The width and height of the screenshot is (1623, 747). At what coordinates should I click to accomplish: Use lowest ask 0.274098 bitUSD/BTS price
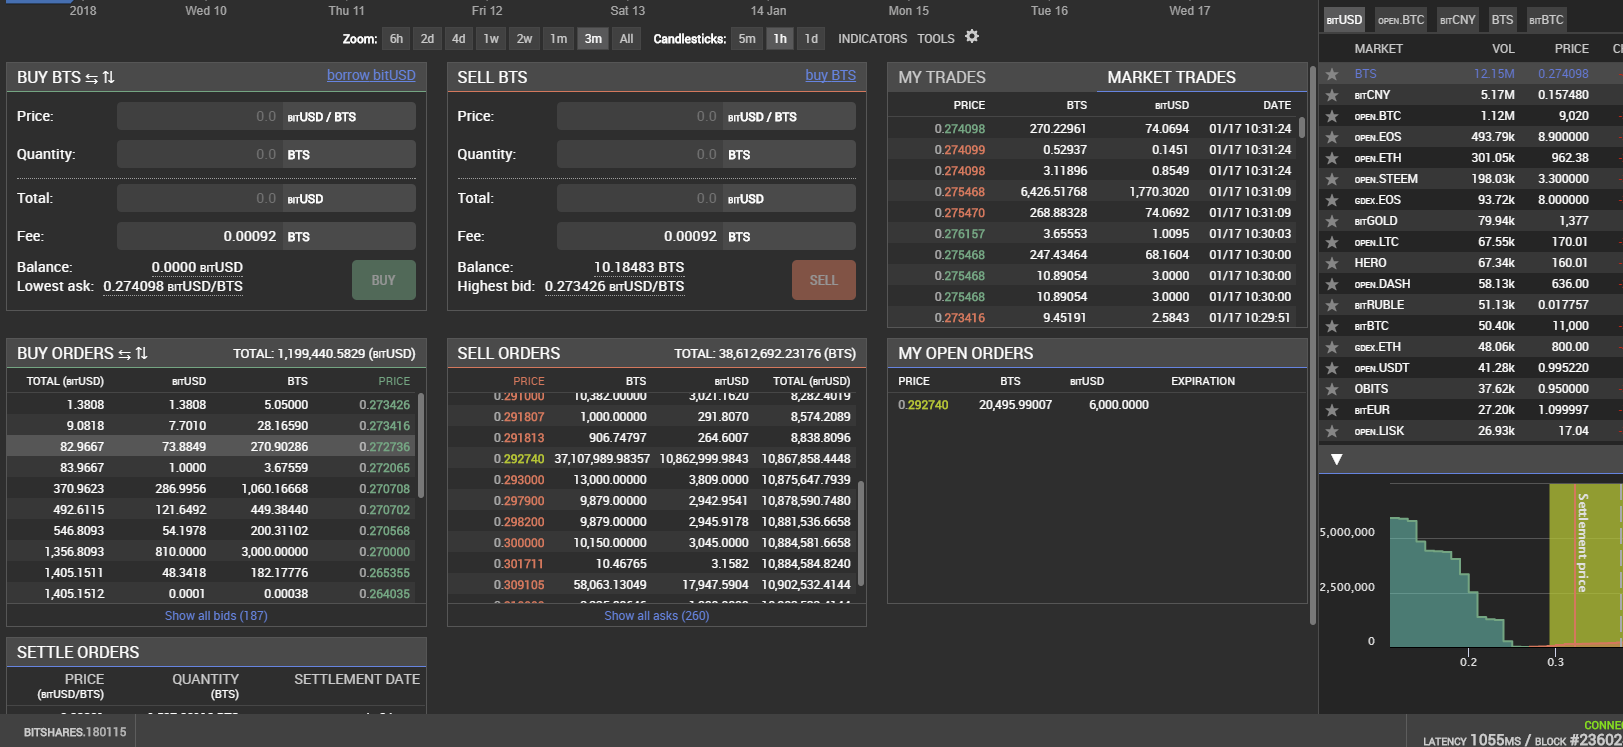click(x=173, y=286)
